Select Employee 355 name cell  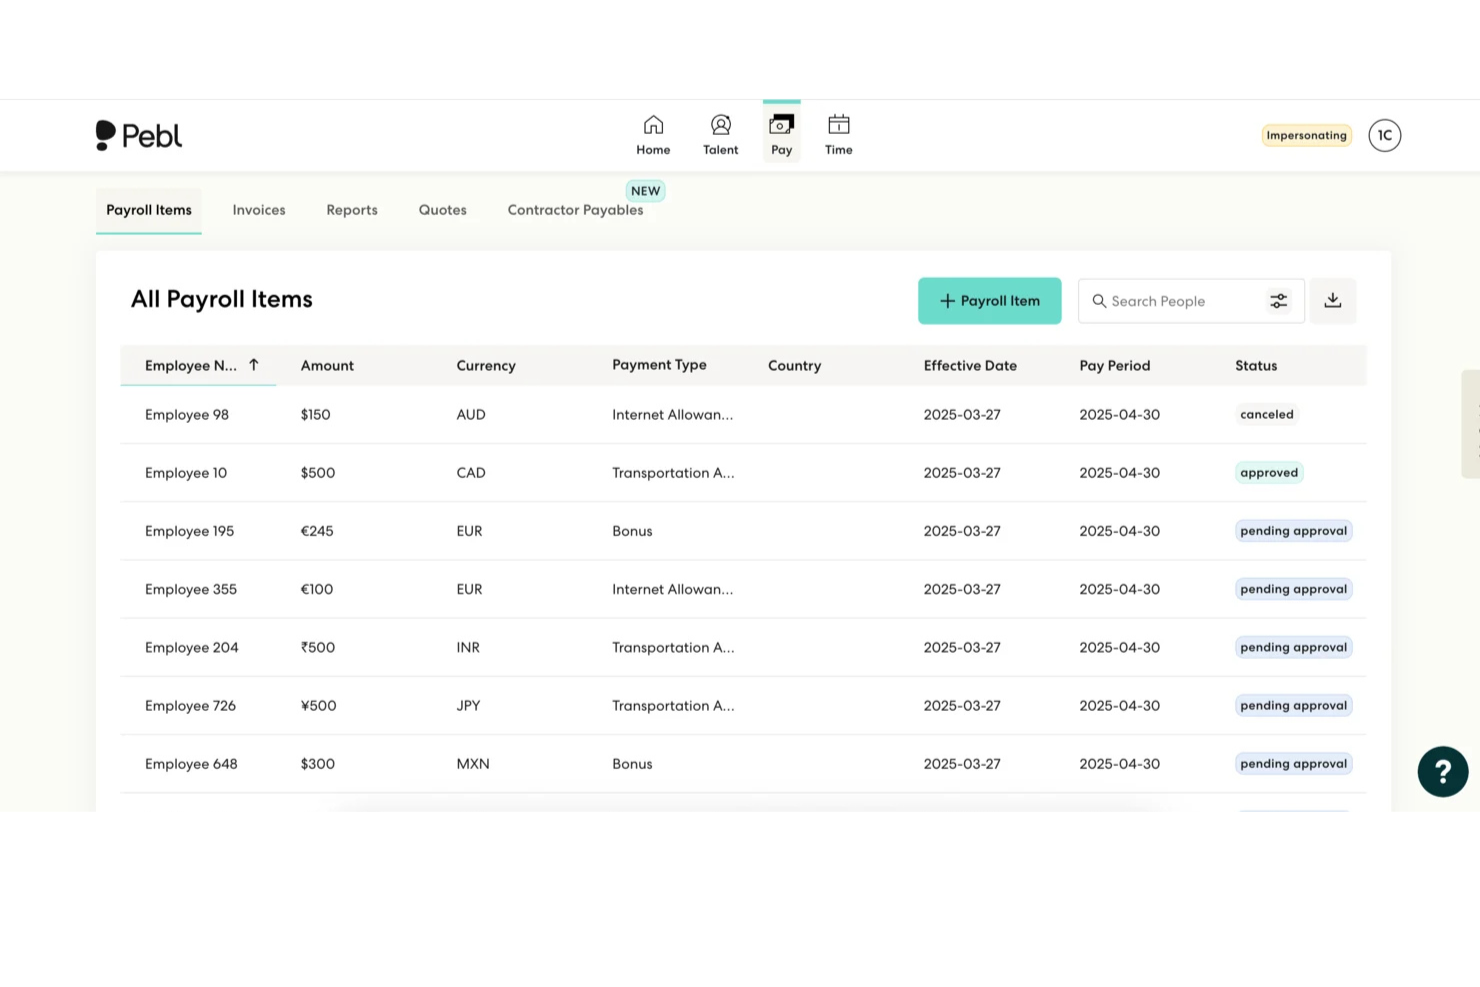click(191, 589)
